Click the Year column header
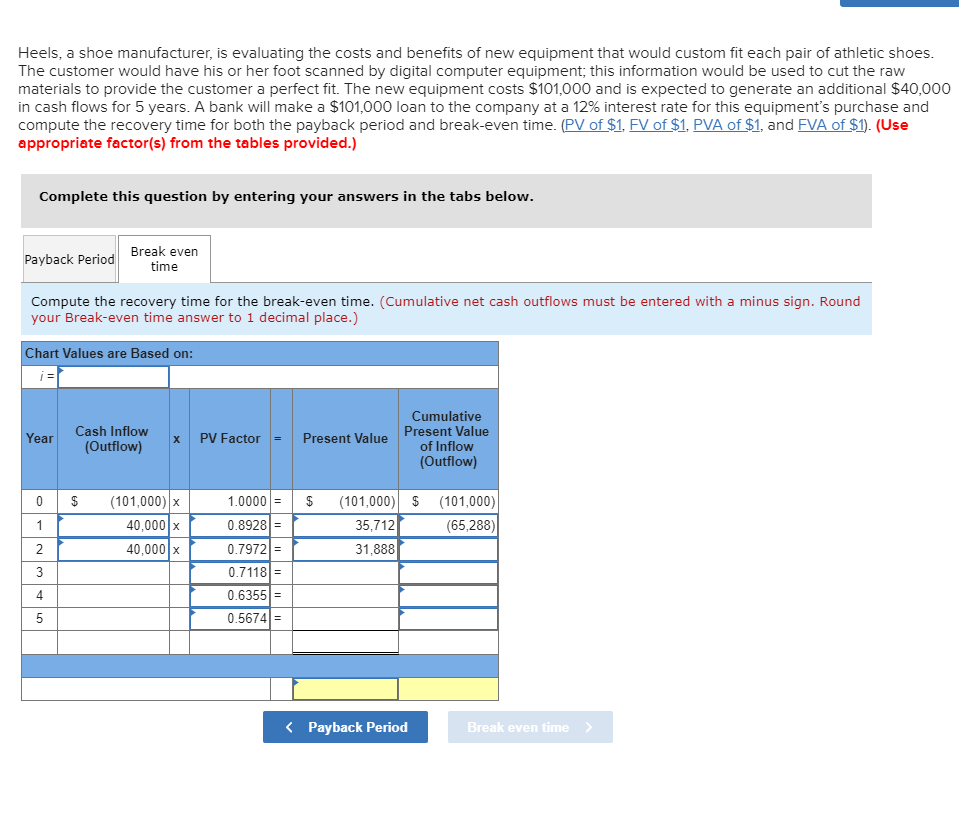The image size is (959, 823). (39, 438)
